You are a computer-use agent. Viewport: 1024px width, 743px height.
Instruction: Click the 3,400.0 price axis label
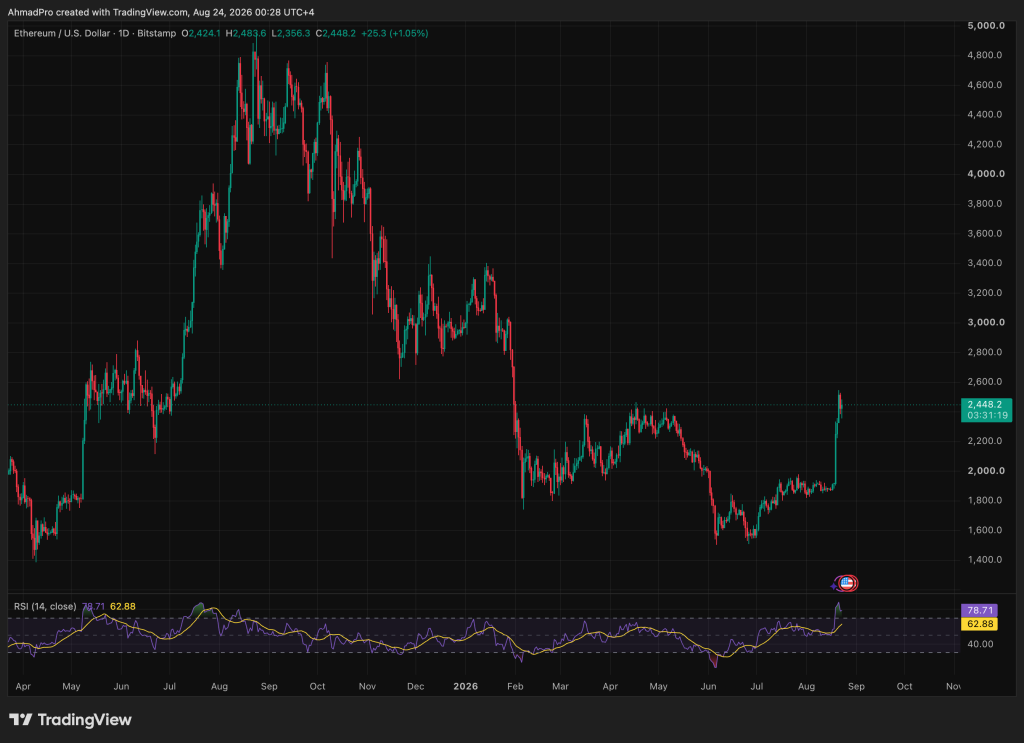[985, 263]
